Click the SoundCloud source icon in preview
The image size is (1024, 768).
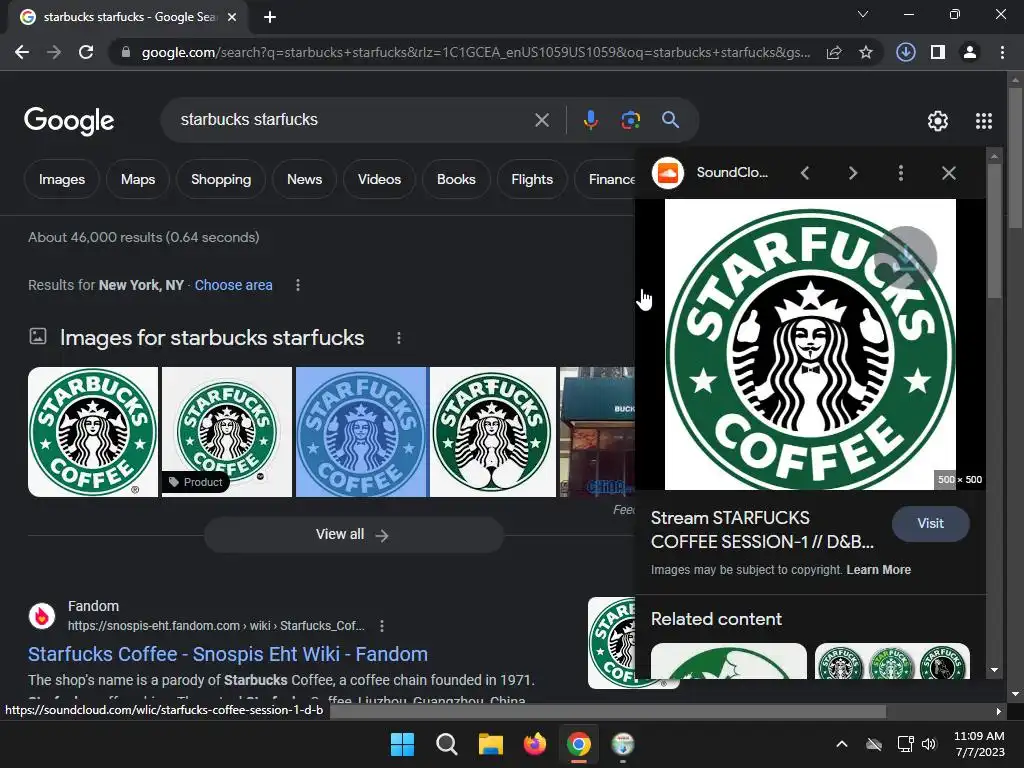tap(668, 173)
